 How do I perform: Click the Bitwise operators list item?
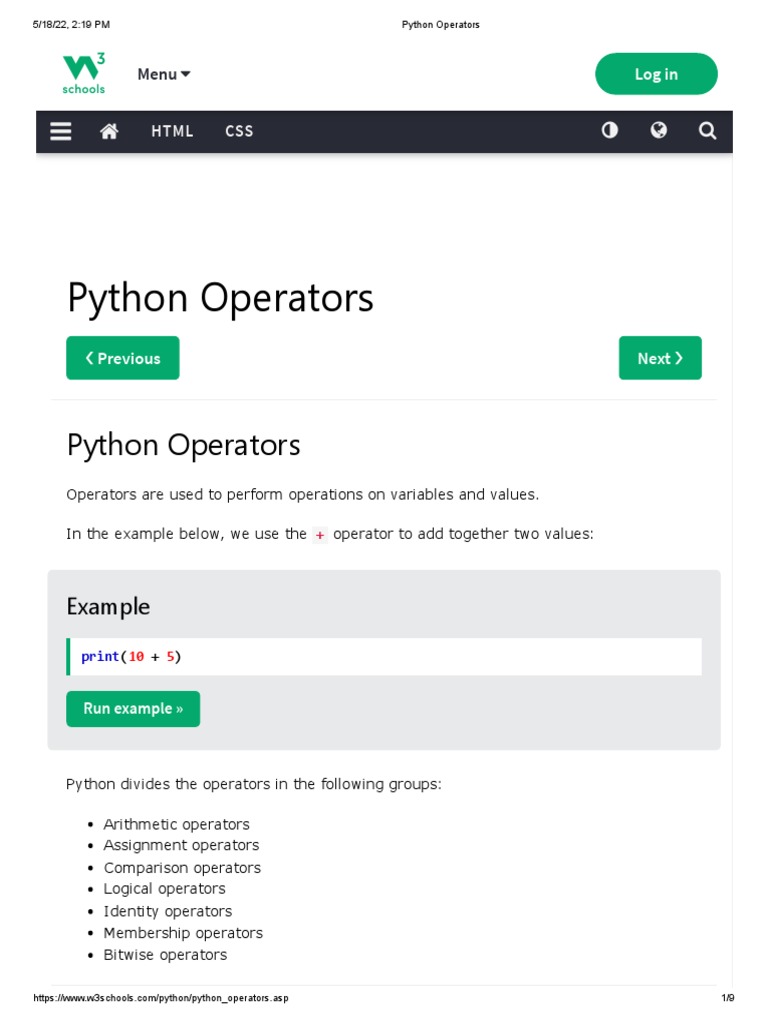[x=165, y=955]
